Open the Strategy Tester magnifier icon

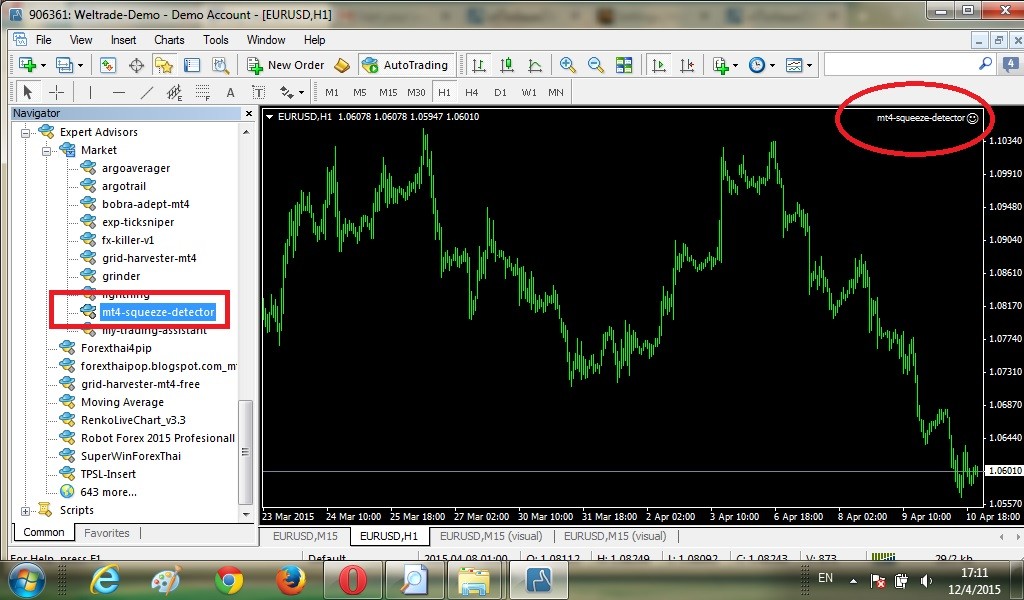220,65
